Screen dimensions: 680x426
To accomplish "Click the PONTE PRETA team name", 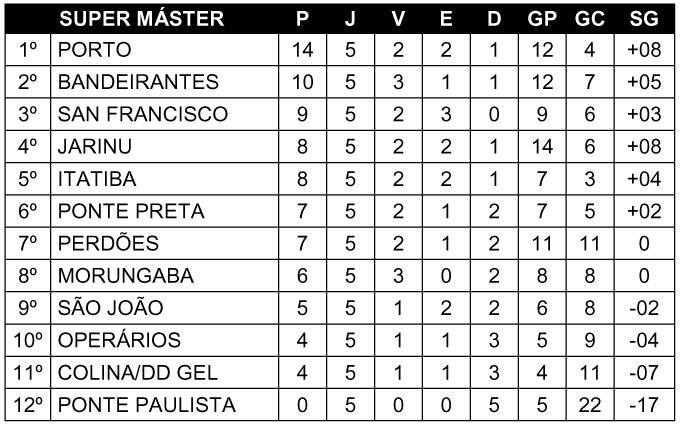I will 131,211.
